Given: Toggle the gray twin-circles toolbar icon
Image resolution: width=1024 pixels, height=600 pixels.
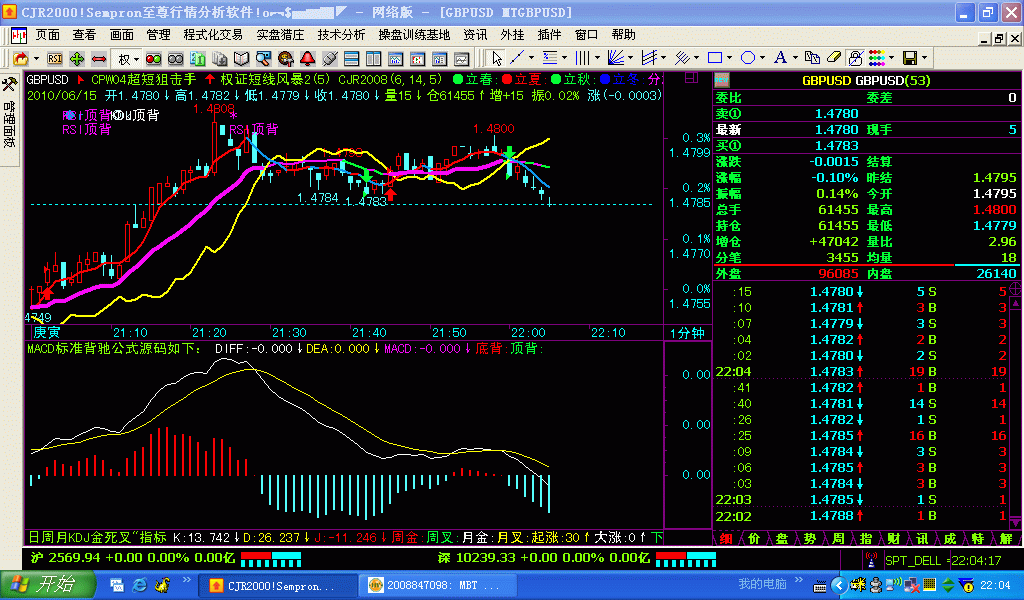Looking at the screenshot, I should pos(176,59).
